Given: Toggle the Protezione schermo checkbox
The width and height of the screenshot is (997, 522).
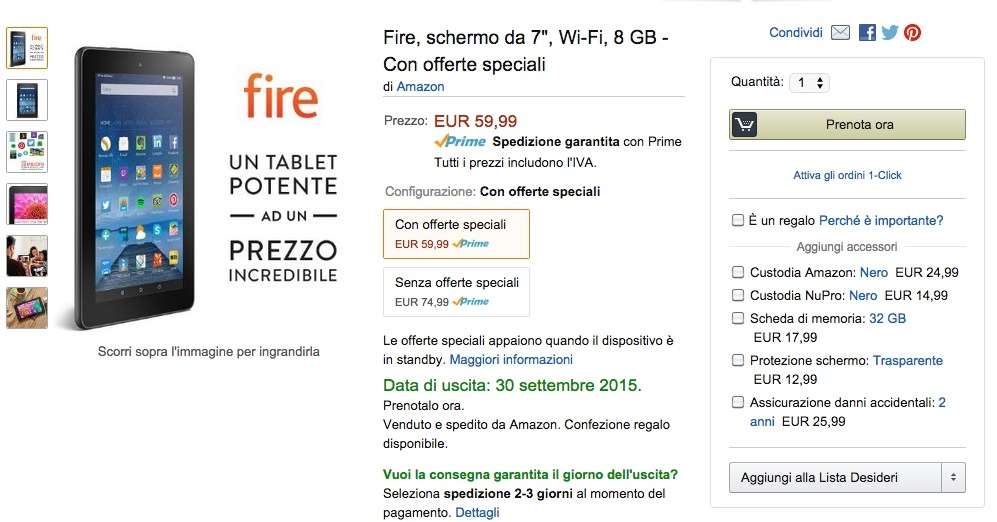Looking at the screenshot, I should (738, 360).
